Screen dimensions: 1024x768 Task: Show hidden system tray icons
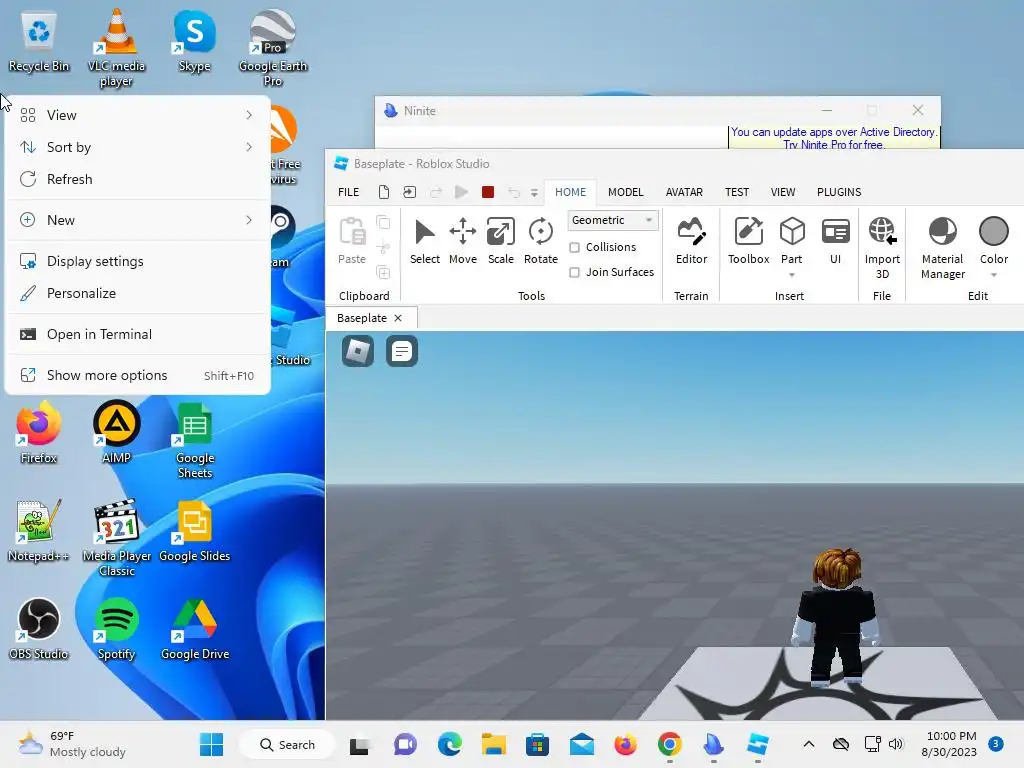808,744
